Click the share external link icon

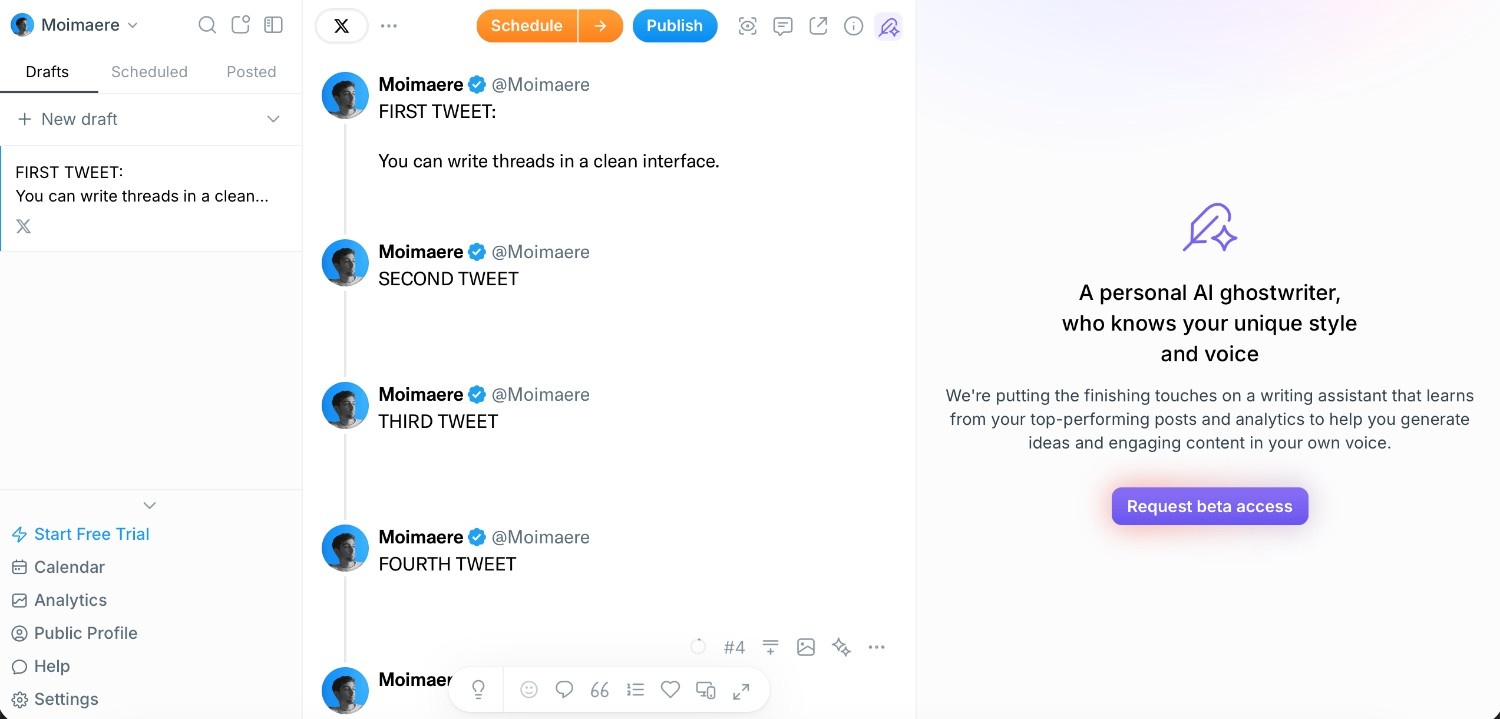pyautogui.click(x=818, y=26)
